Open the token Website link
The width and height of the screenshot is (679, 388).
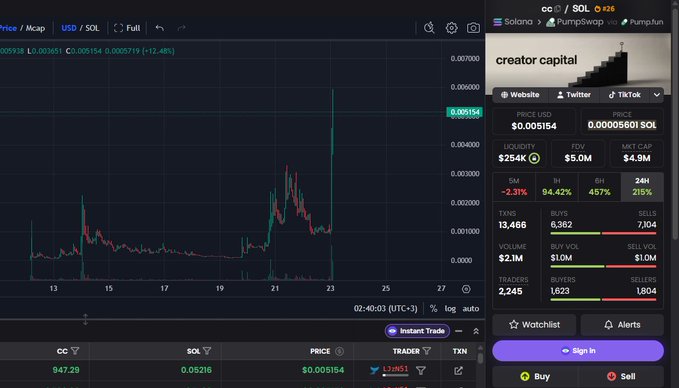520,94
